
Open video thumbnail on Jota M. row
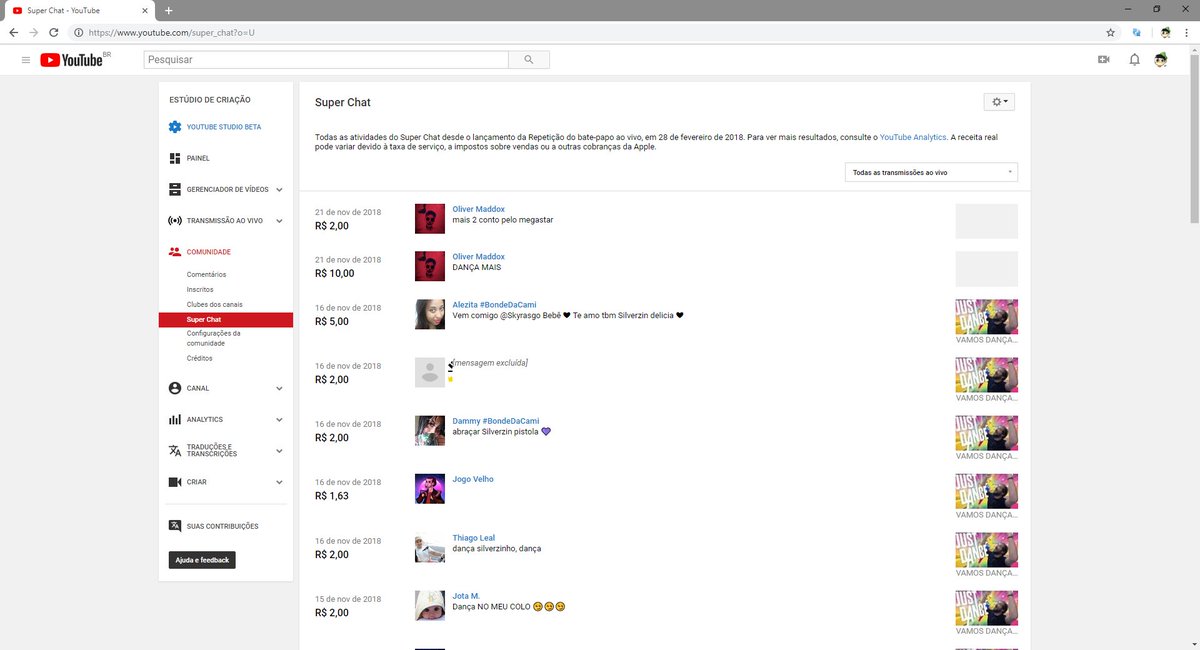coord(987,608)
